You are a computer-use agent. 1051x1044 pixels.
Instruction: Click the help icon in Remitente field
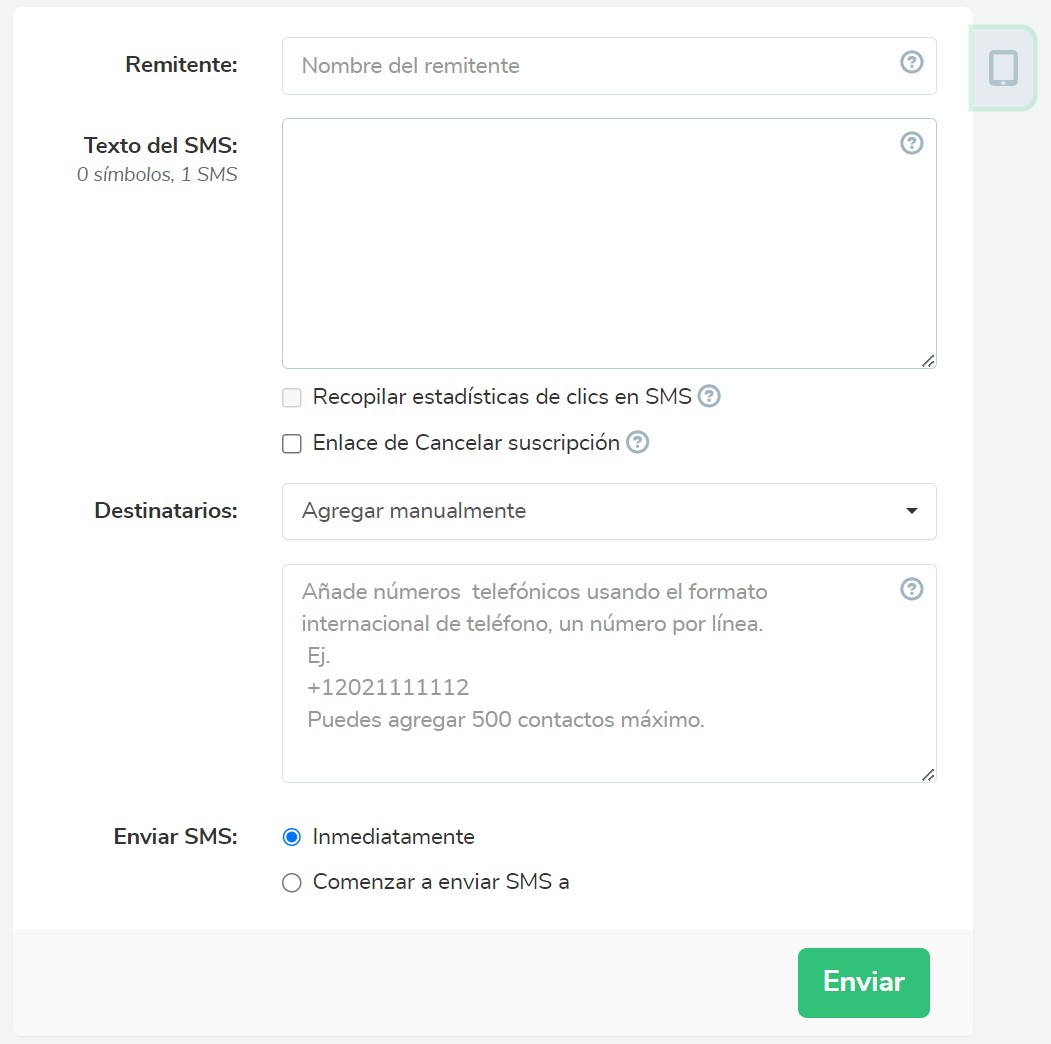tap(911, 63)
